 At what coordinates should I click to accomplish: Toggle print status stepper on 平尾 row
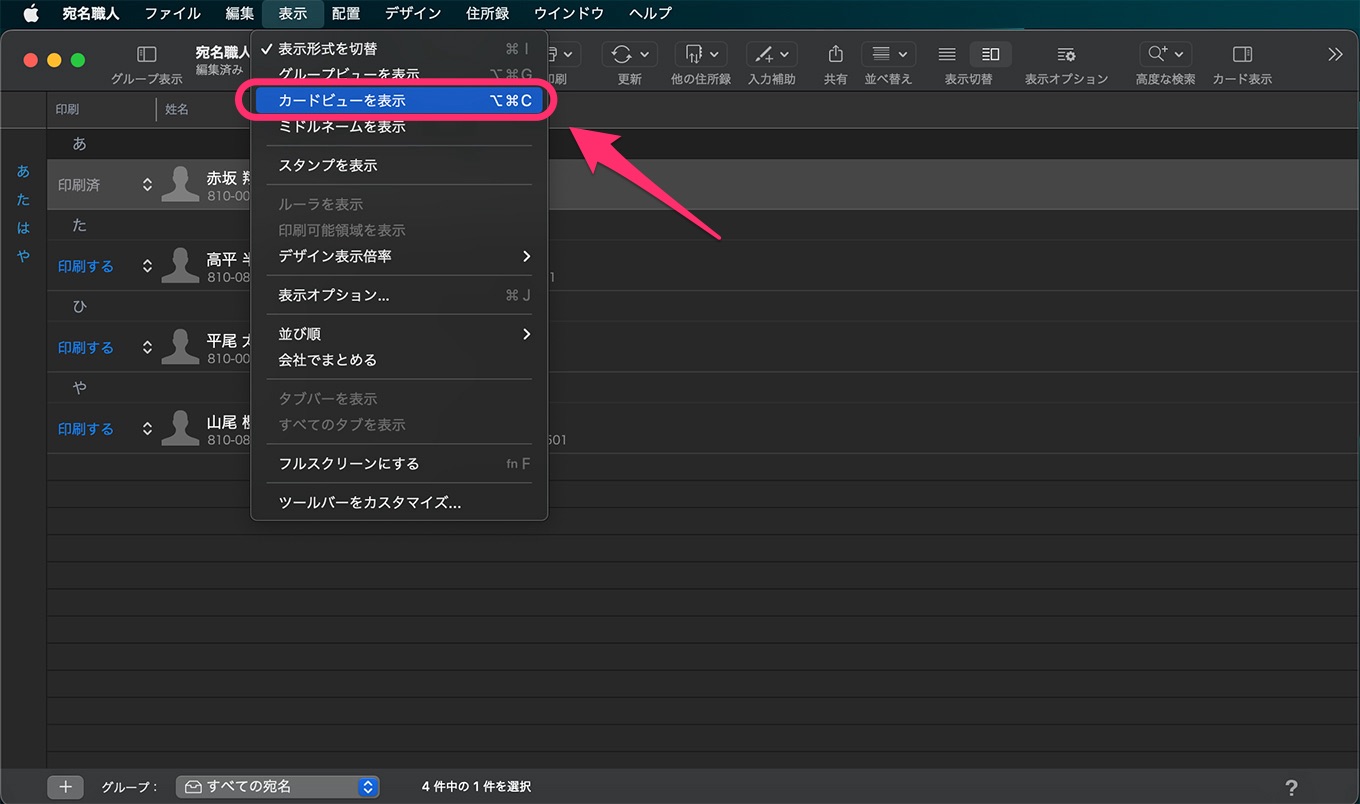[147, 347]
